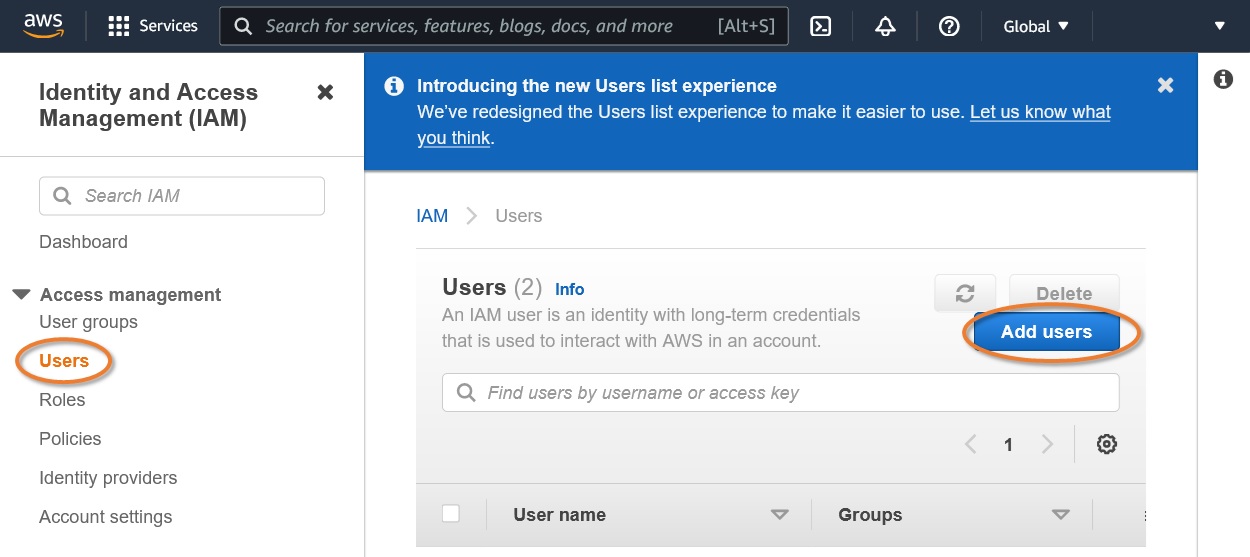The width and height of the screenshot is (1250, 557).
Task: Focus the top AWS search bar
Action: click(504, 27)
